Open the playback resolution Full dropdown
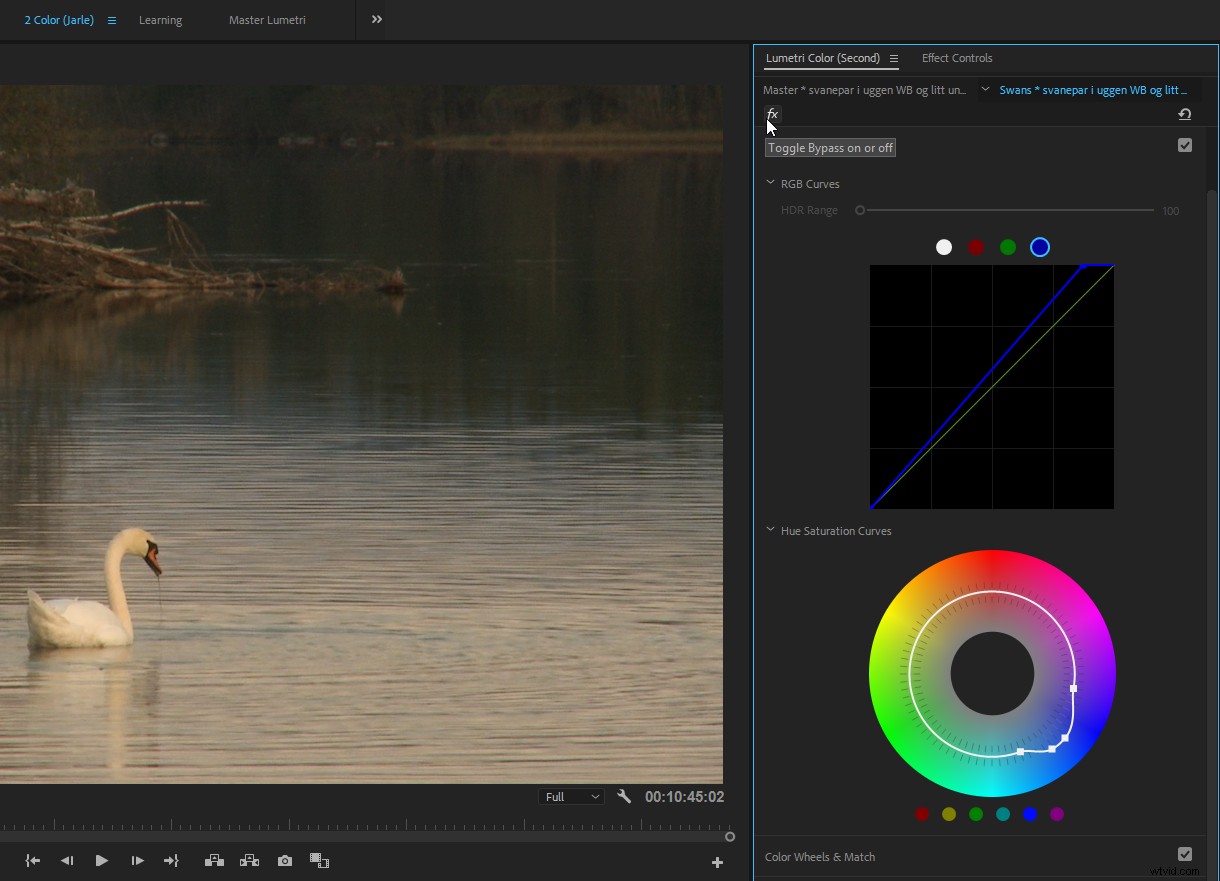 point(570,796)
